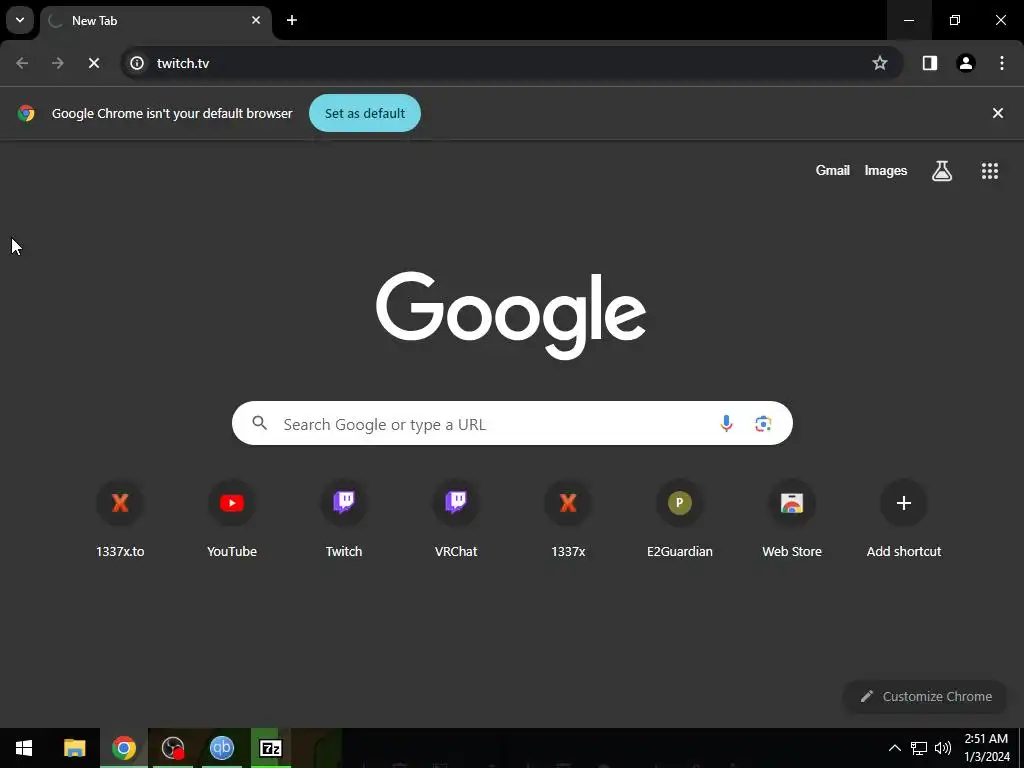Image resolution: width=1024 pixels, height=768 pixels.
Task: Open the Web Store shortcut
Action: coord(792,519)
